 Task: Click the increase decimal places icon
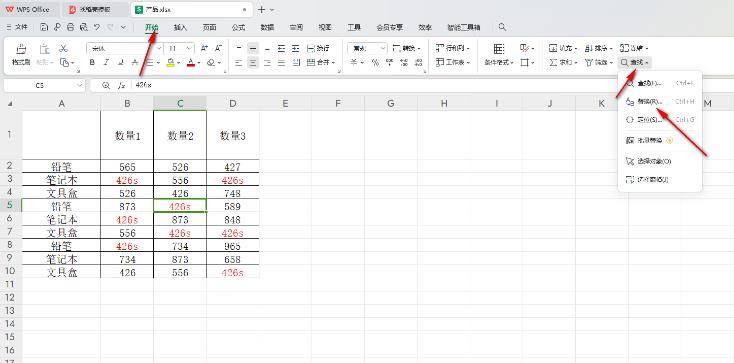coord(404,62)
